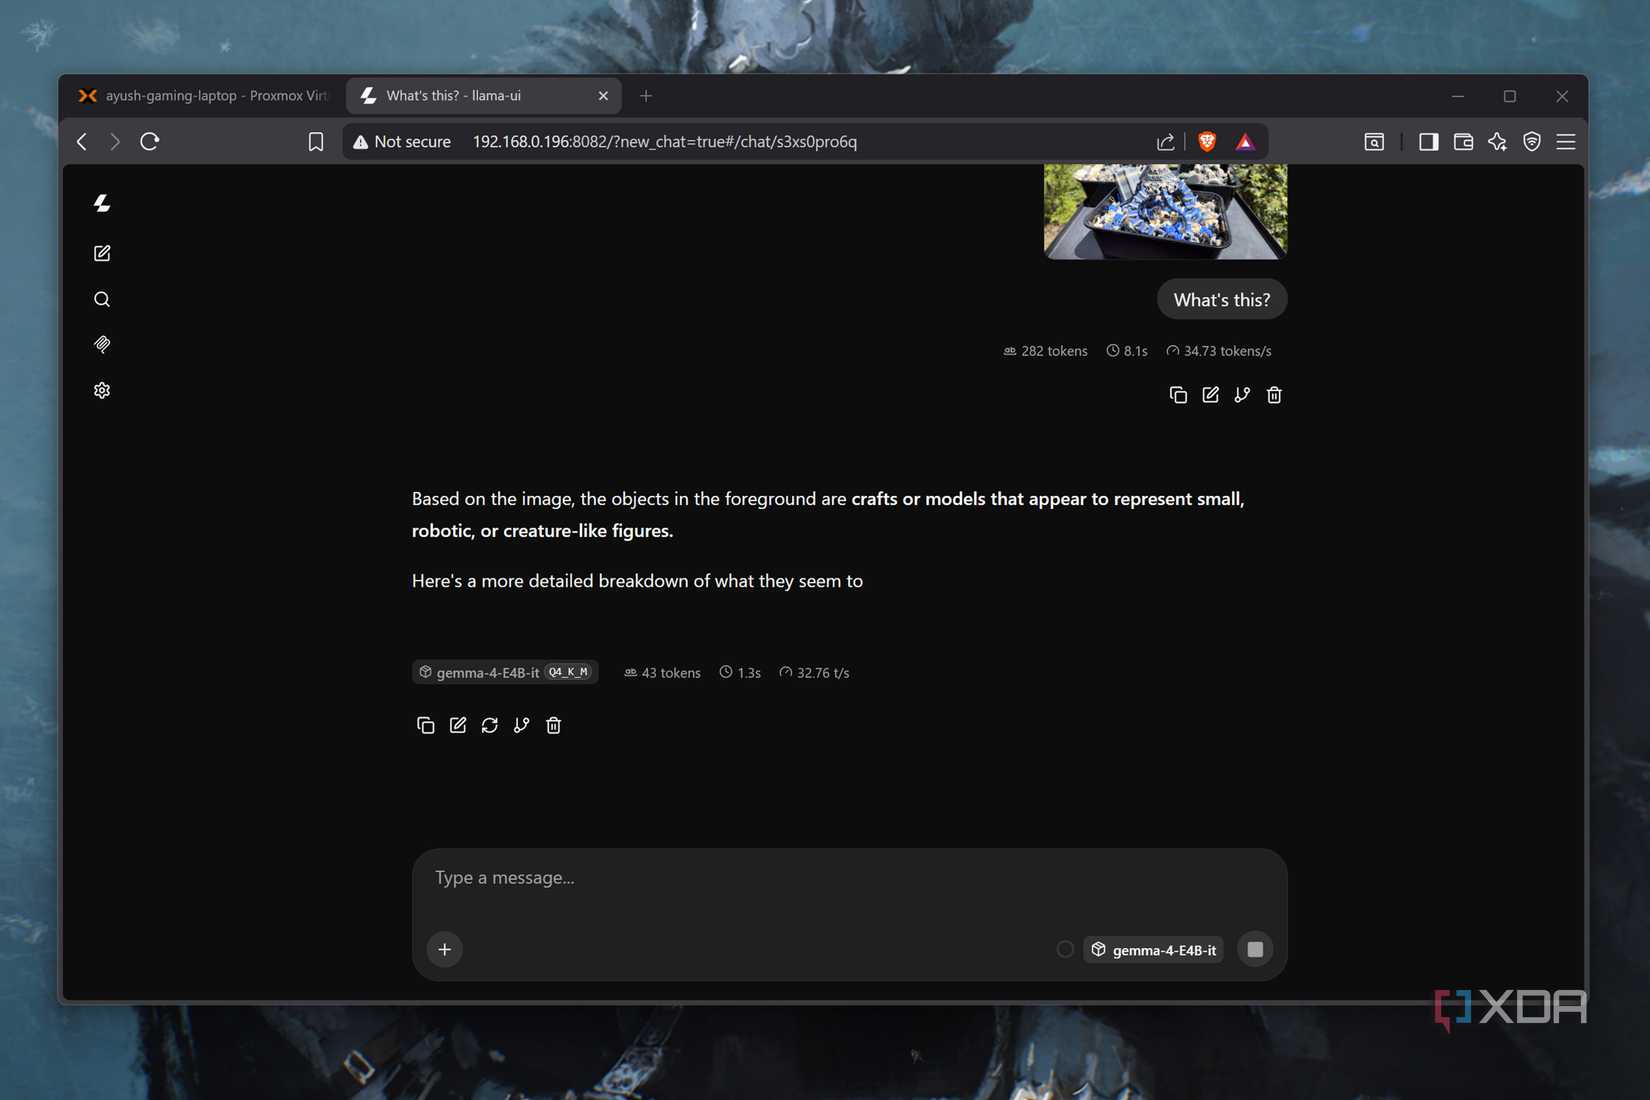1650x1100 pixels.
Task: Click the circular context progress indicator
Action: click(x=1065, y=949)
